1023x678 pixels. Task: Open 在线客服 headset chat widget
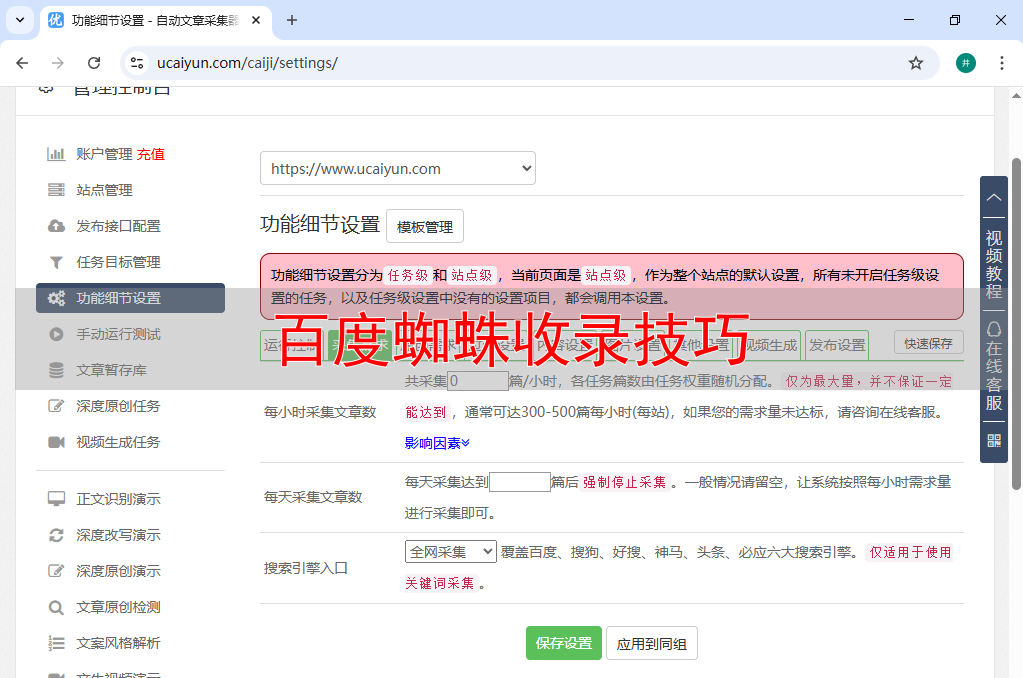[x=994, y=366]
